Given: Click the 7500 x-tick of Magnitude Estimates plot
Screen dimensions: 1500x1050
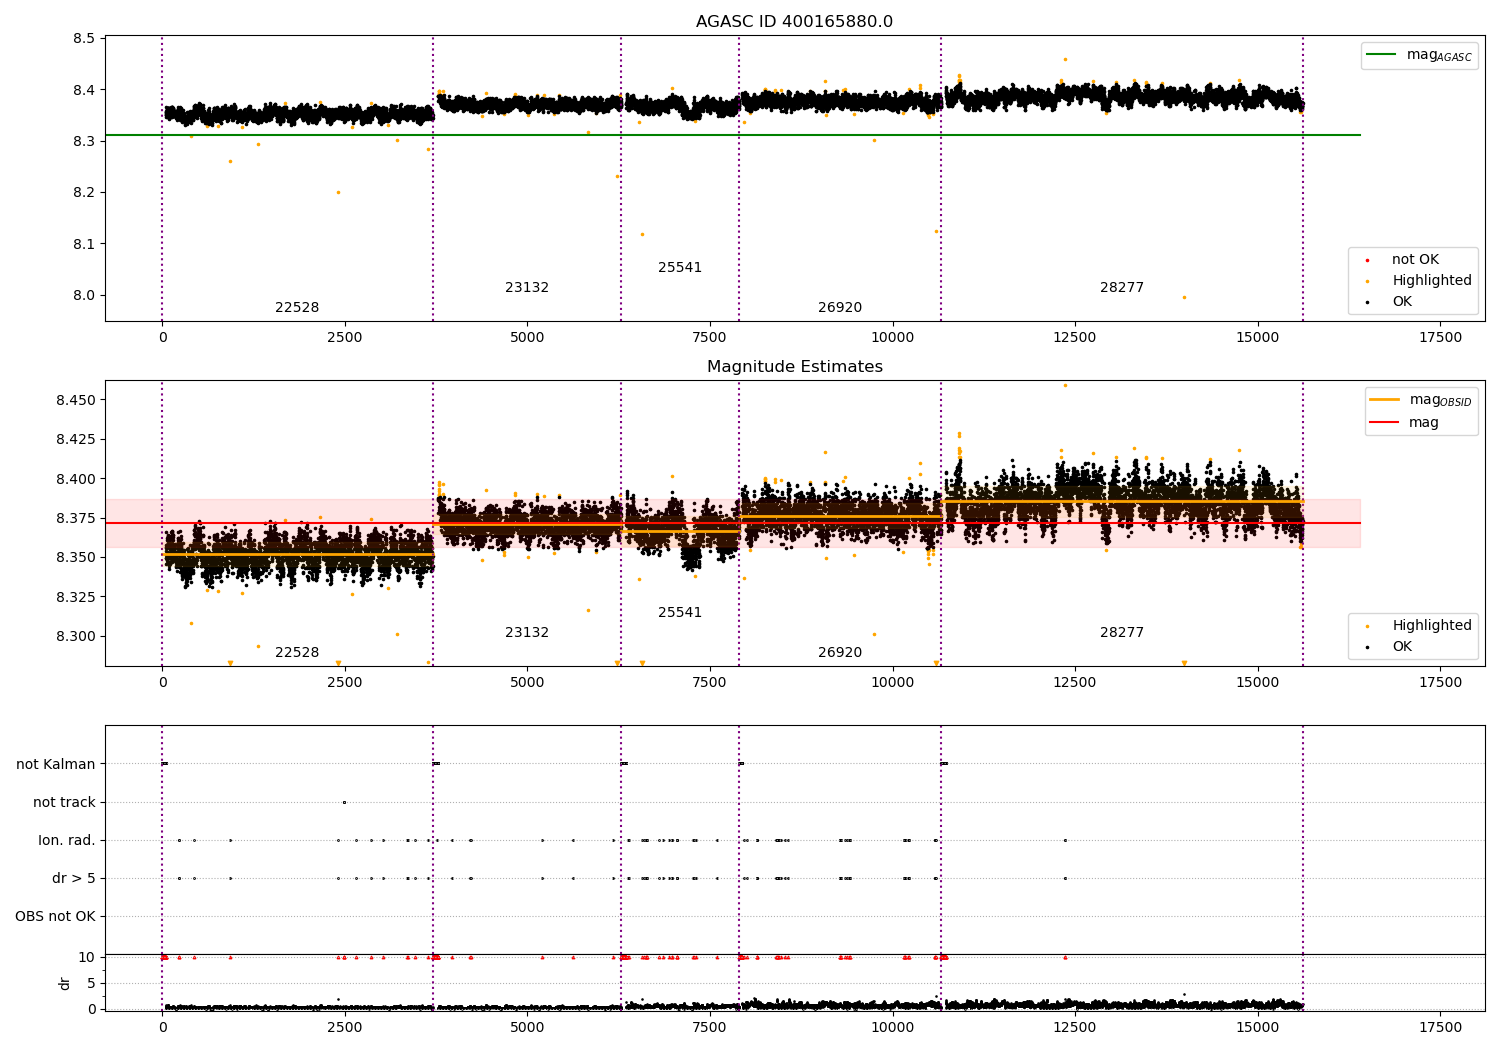Looking at the screenshot, I should click(x=710, y=683).
